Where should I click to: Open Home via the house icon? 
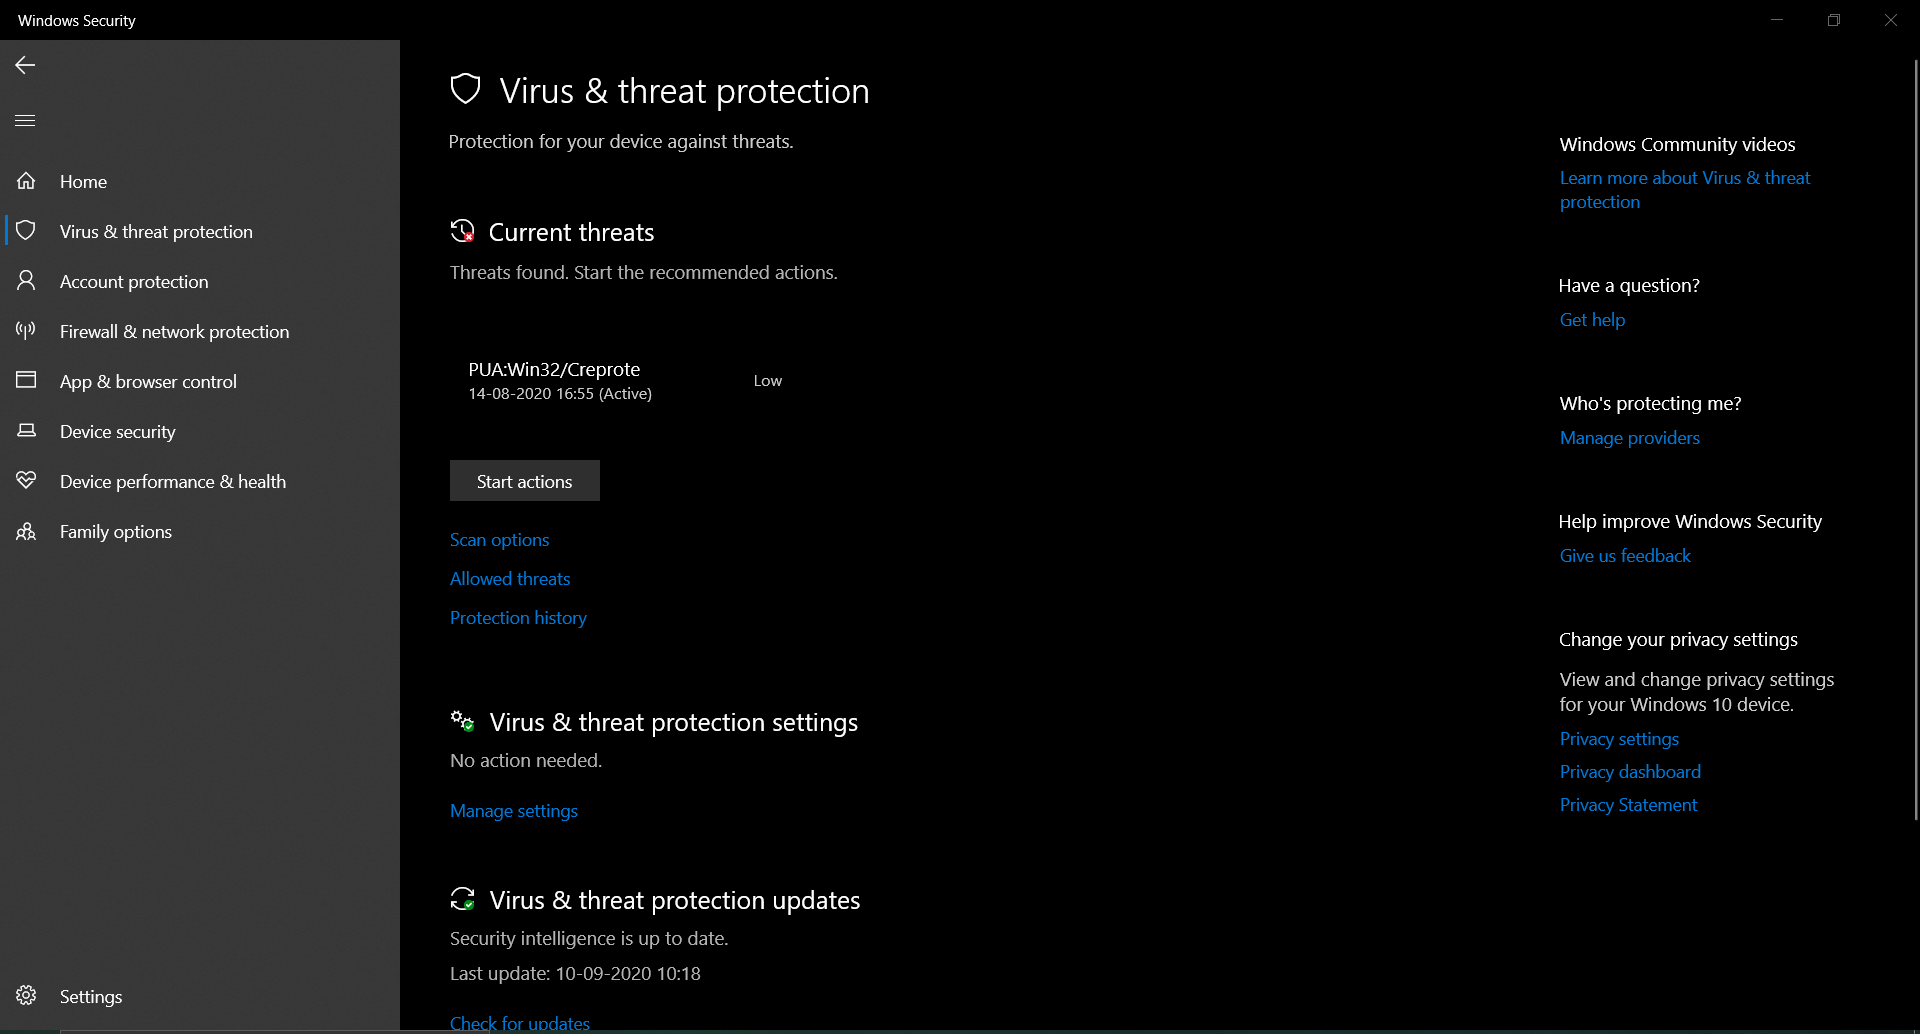tap(26, 181)
